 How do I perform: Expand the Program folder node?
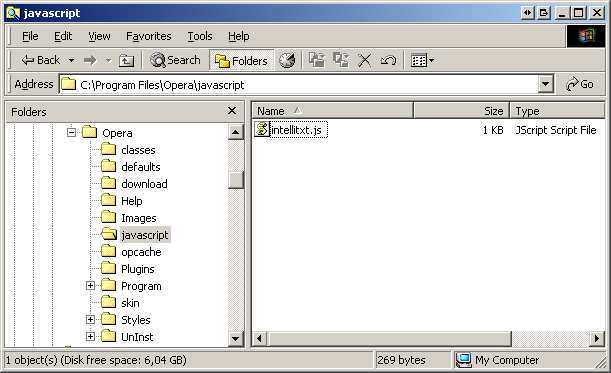pos(90,286)
